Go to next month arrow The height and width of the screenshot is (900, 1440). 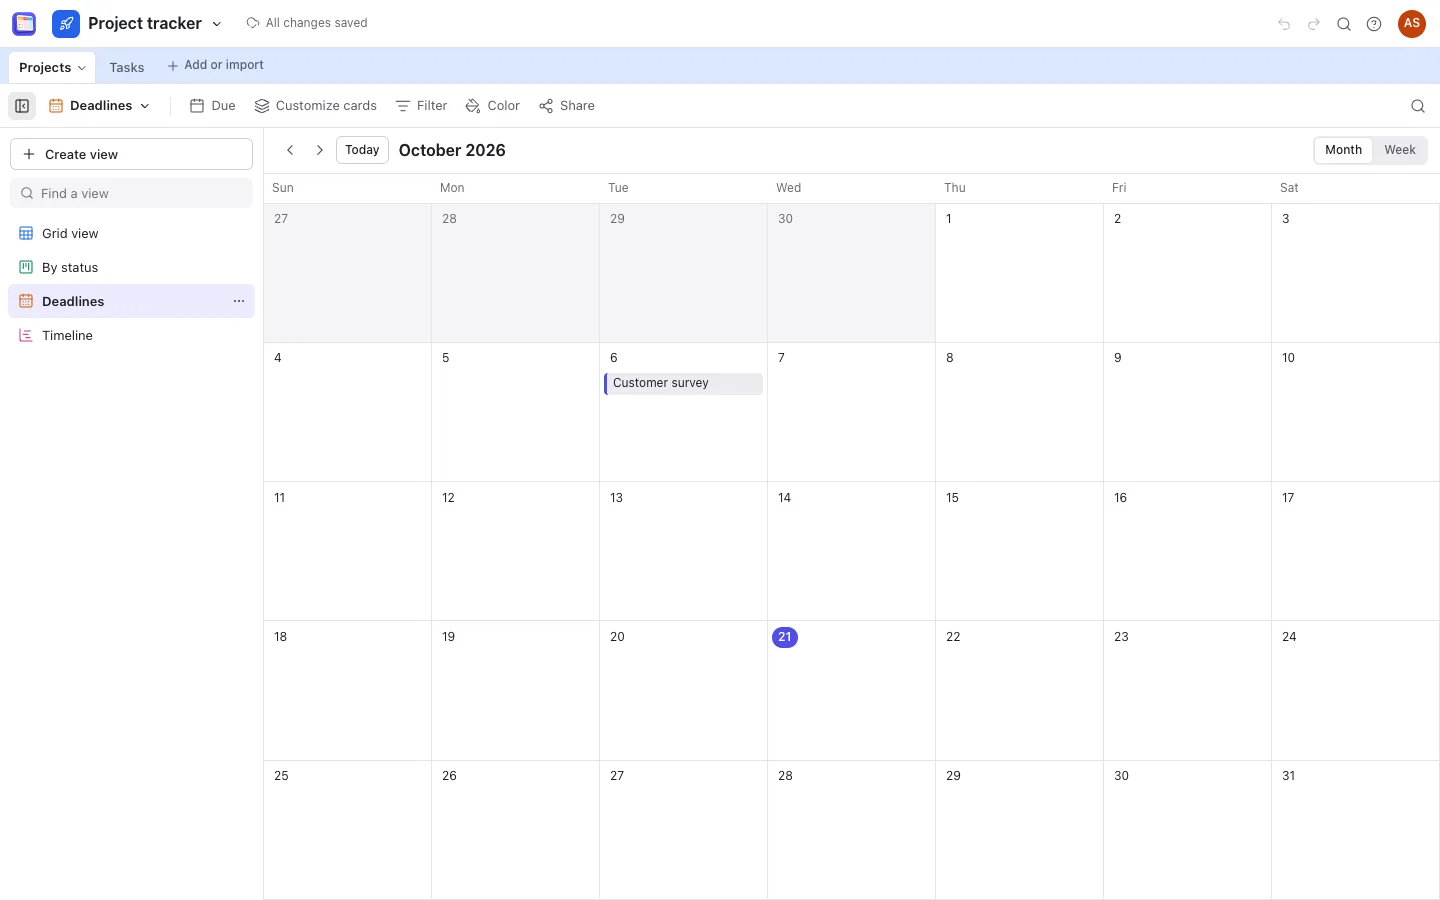320,150
